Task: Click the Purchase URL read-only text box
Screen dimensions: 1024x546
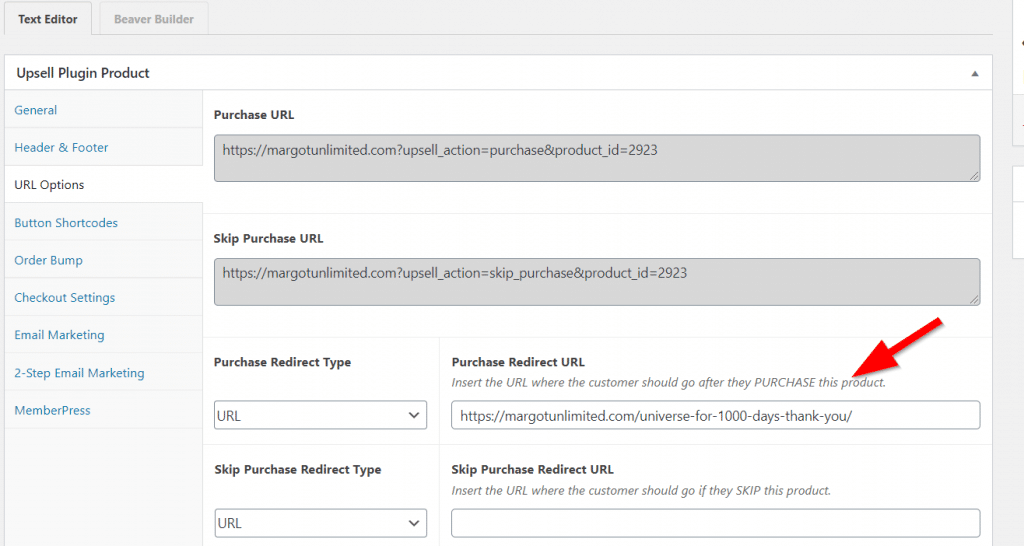Action: 596,158
